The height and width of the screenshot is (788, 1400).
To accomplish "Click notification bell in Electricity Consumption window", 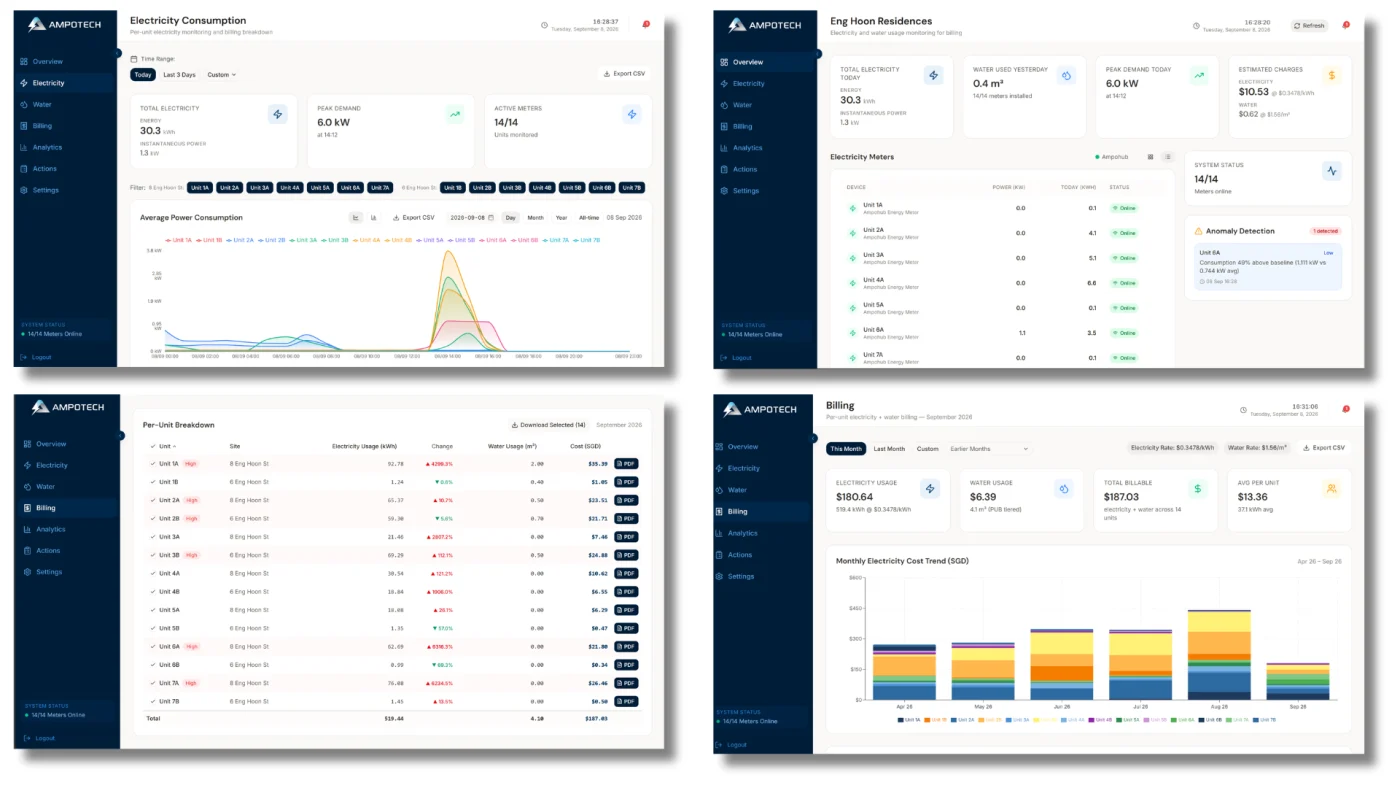I will (645, 24).
